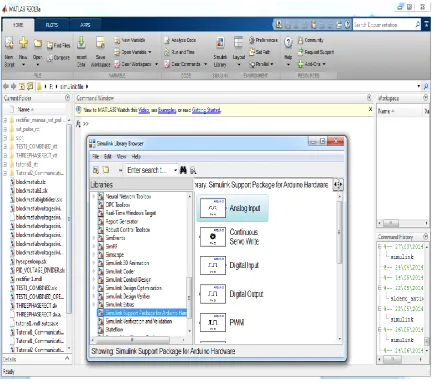Click the binoculars search icon in Library Browser
The image size is (434, 384).
(183, 170)
